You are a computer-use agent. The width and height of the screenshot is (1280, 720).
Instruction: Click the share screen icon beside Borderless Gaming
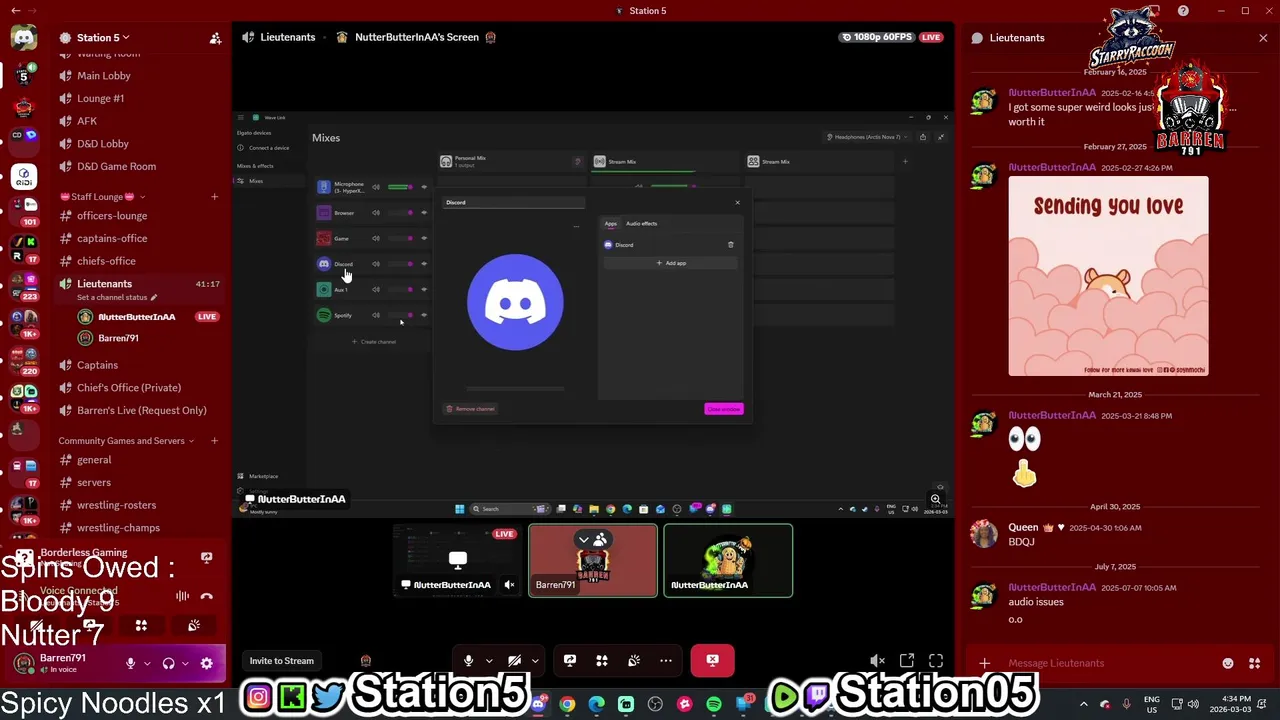pos(206,557)
